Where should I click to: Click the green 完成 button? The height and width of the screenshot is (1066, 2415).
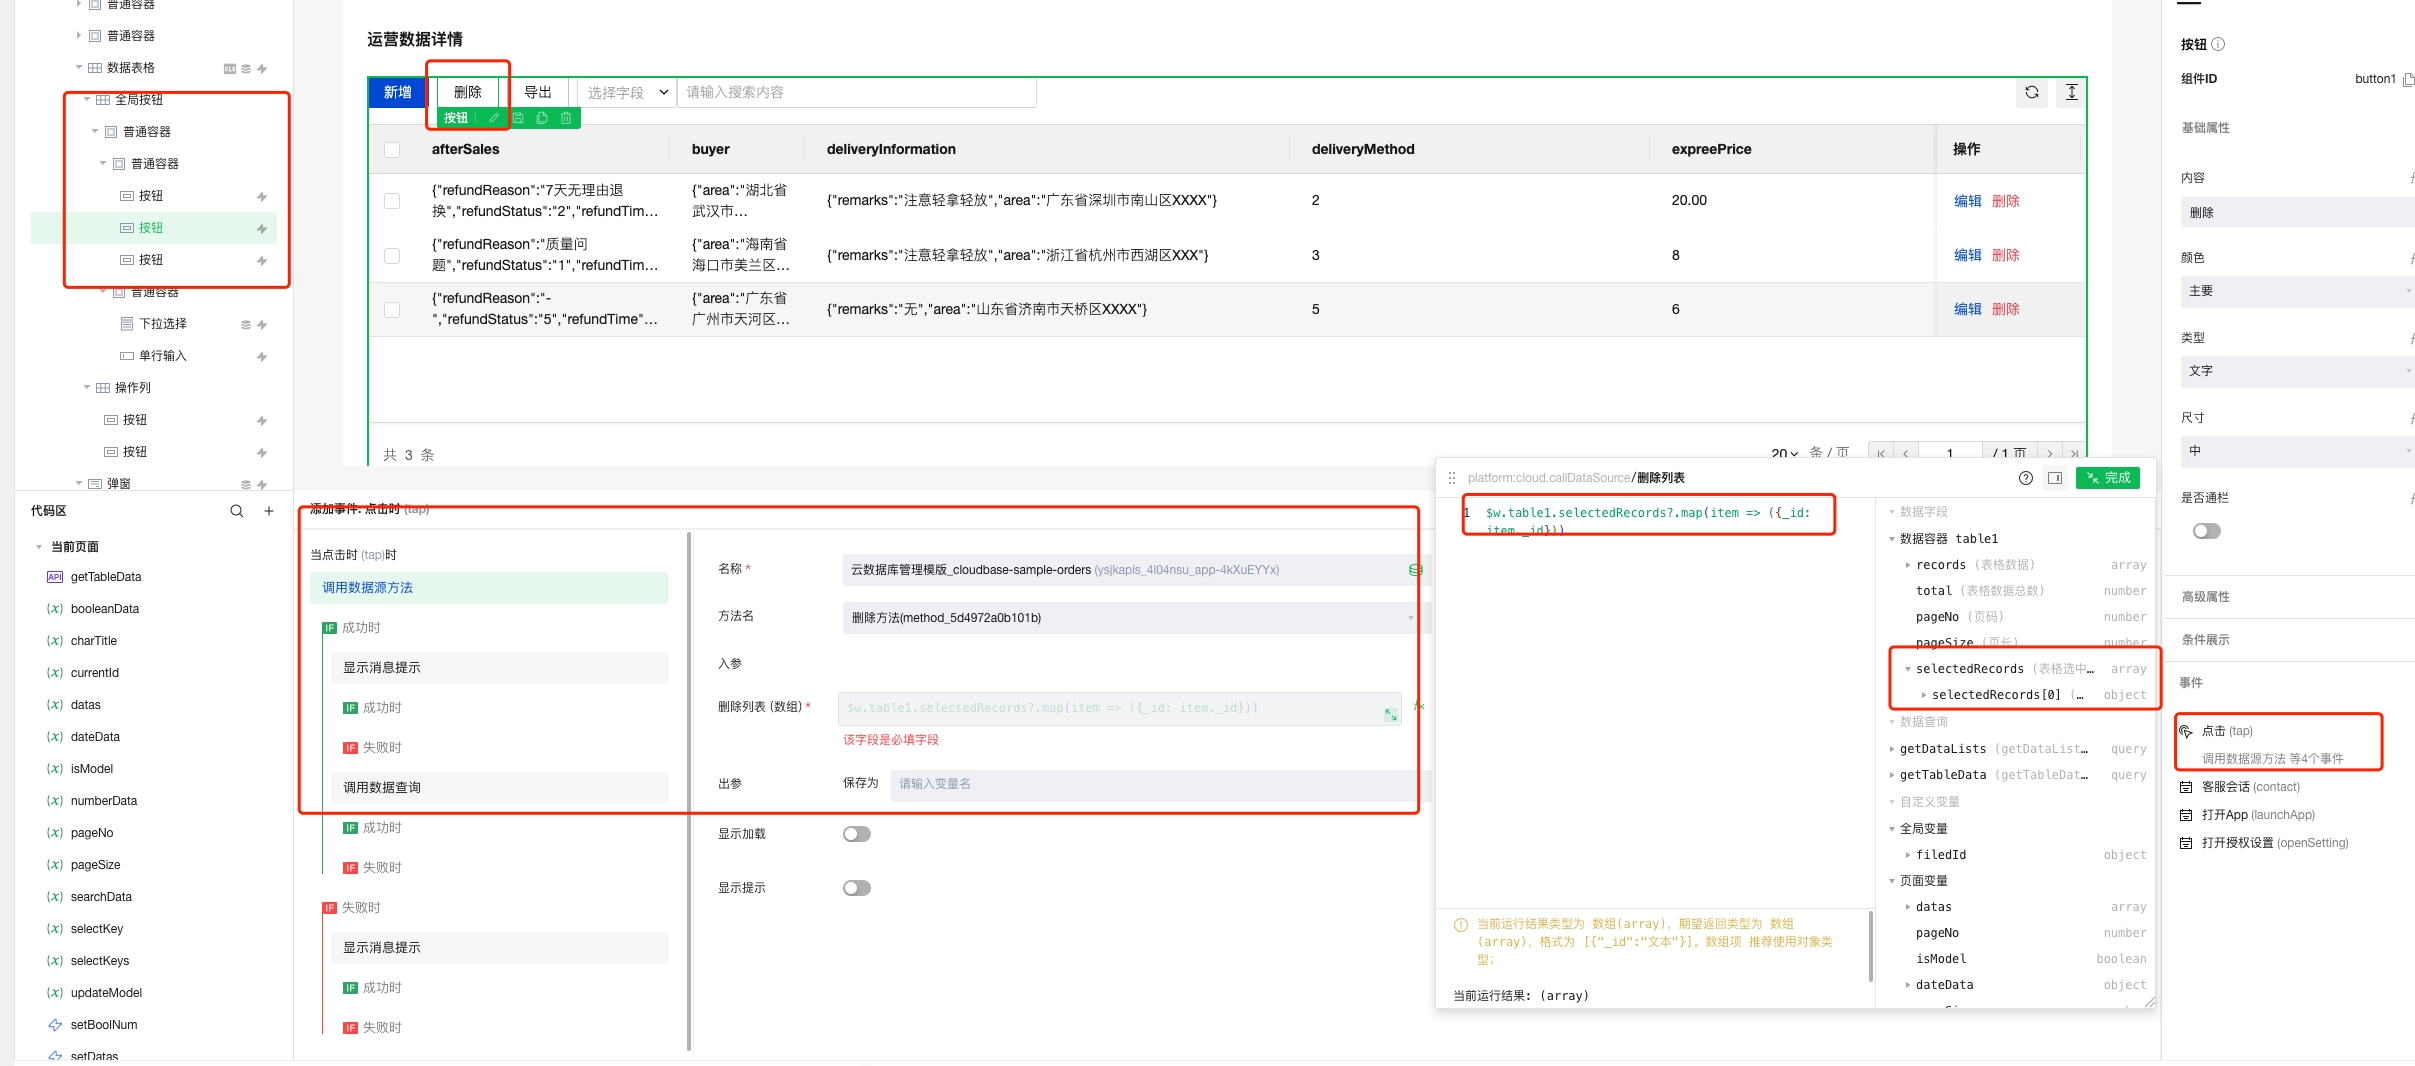tap(2108, 478)
